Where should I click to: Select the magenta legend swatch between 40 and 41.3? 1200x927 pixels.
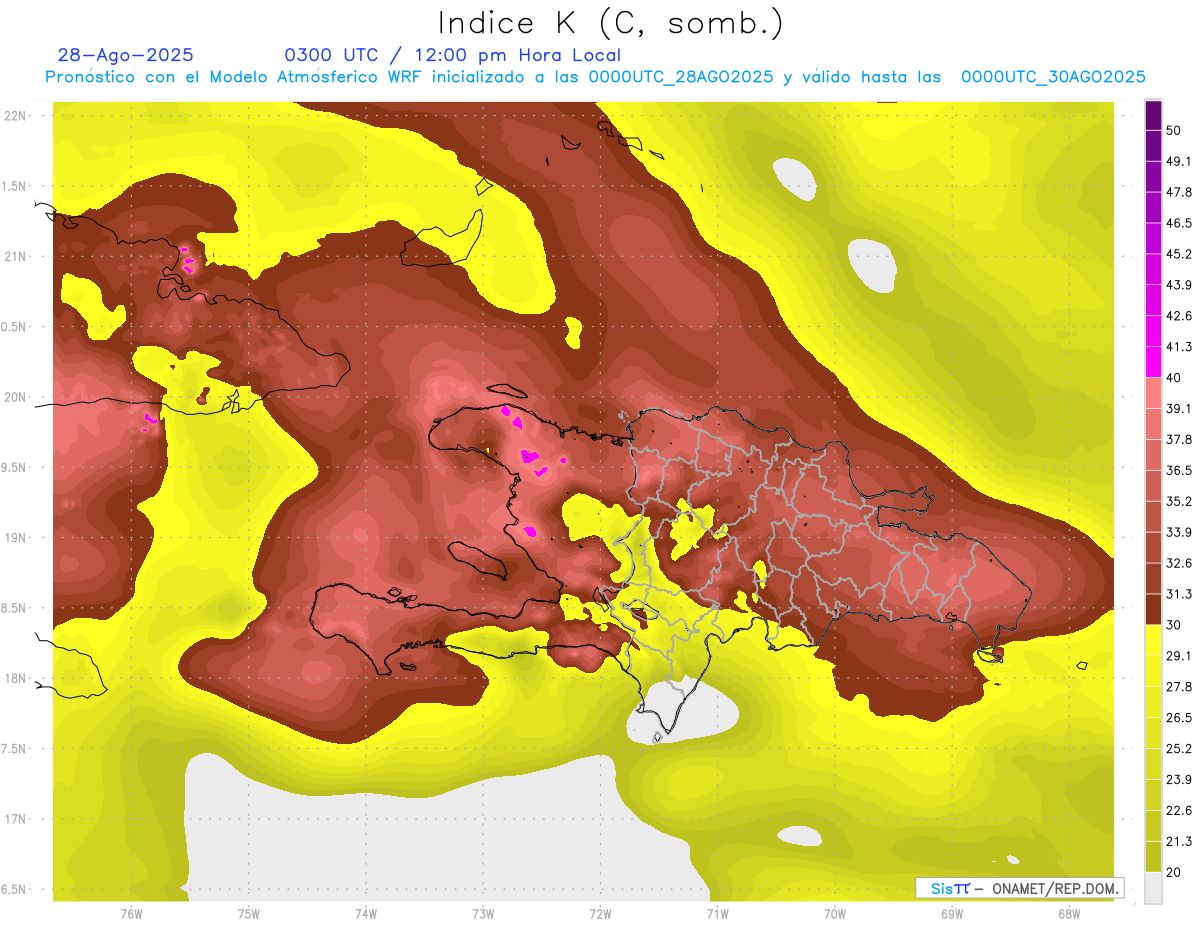[x=1153, y=362]
